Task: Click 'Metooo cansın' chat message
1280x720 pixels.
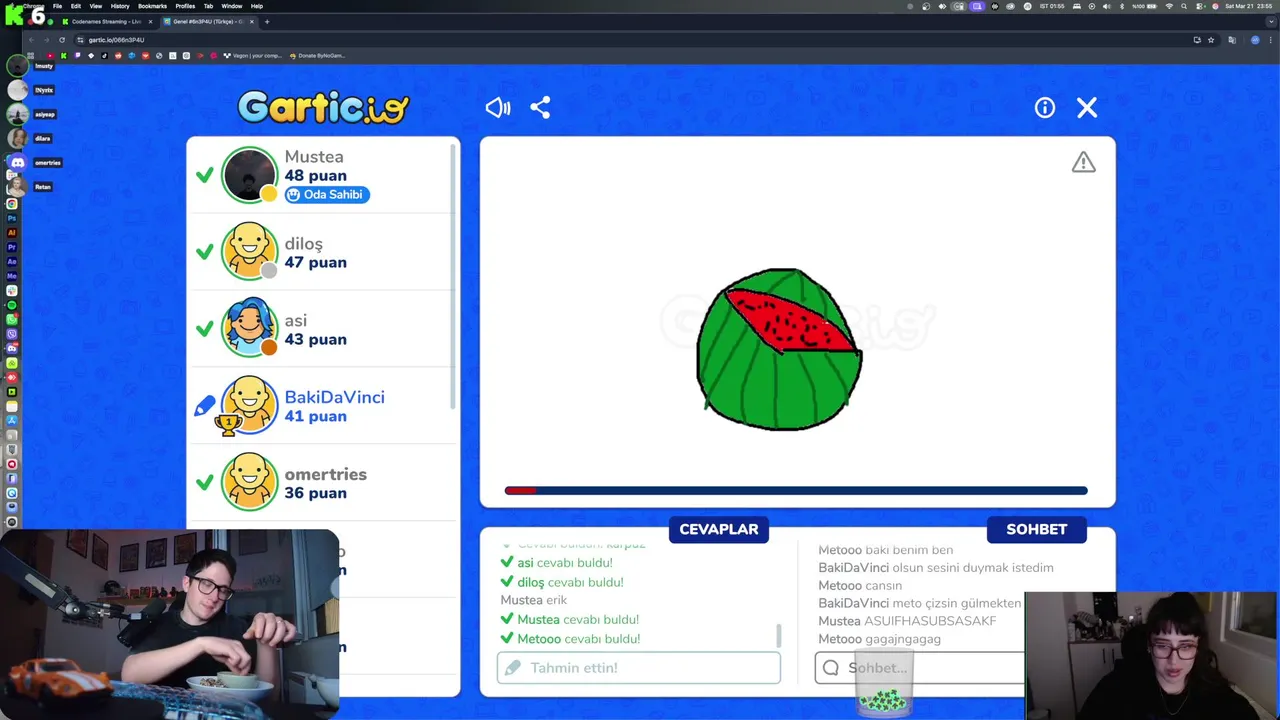Action: pos(860,585)
